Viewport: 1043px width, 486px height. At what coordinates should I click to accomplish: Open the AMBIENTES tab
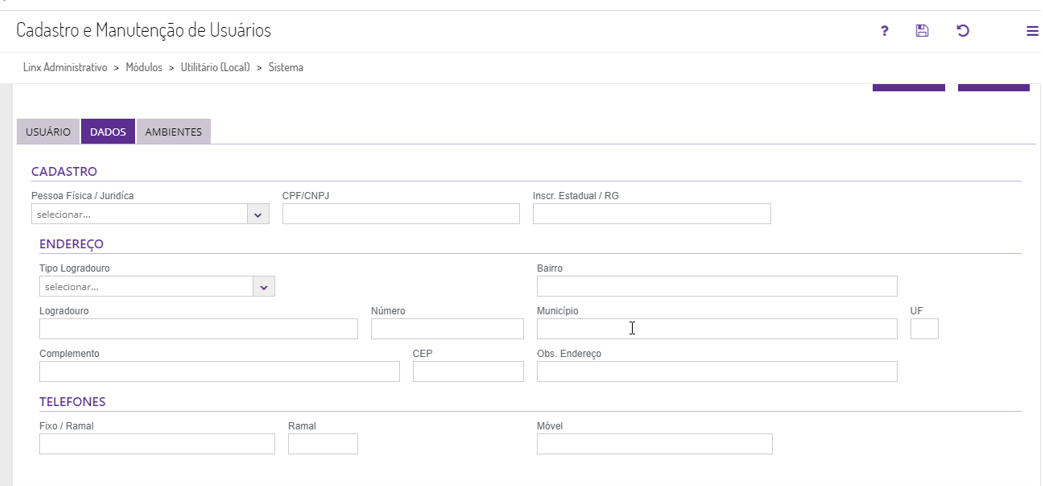[173, 132]
